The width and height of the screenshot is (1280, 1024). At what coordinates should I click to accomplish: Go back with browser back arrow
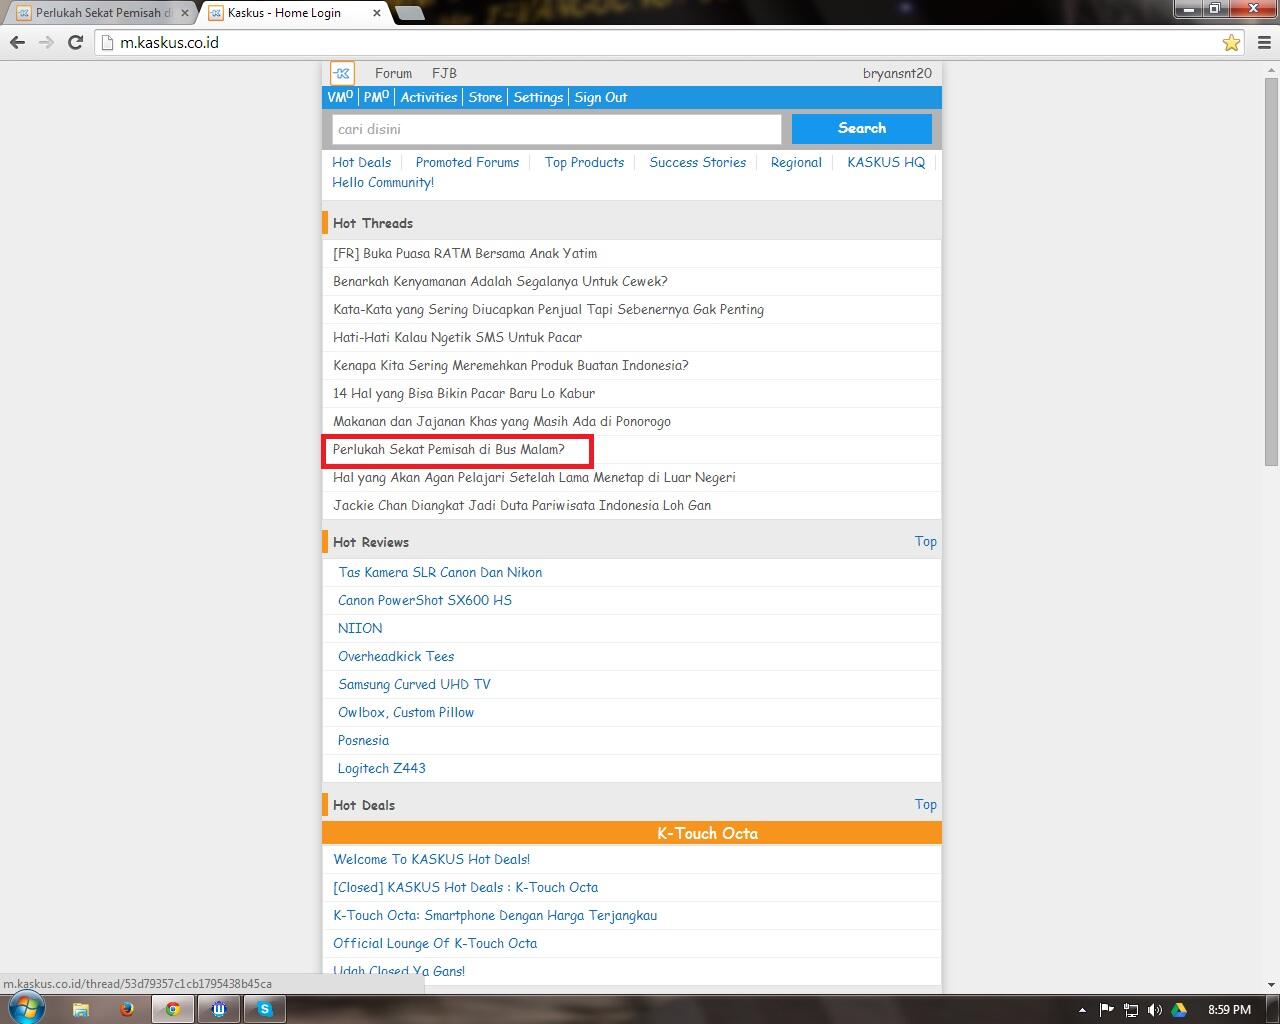click(x=17, y=42)
